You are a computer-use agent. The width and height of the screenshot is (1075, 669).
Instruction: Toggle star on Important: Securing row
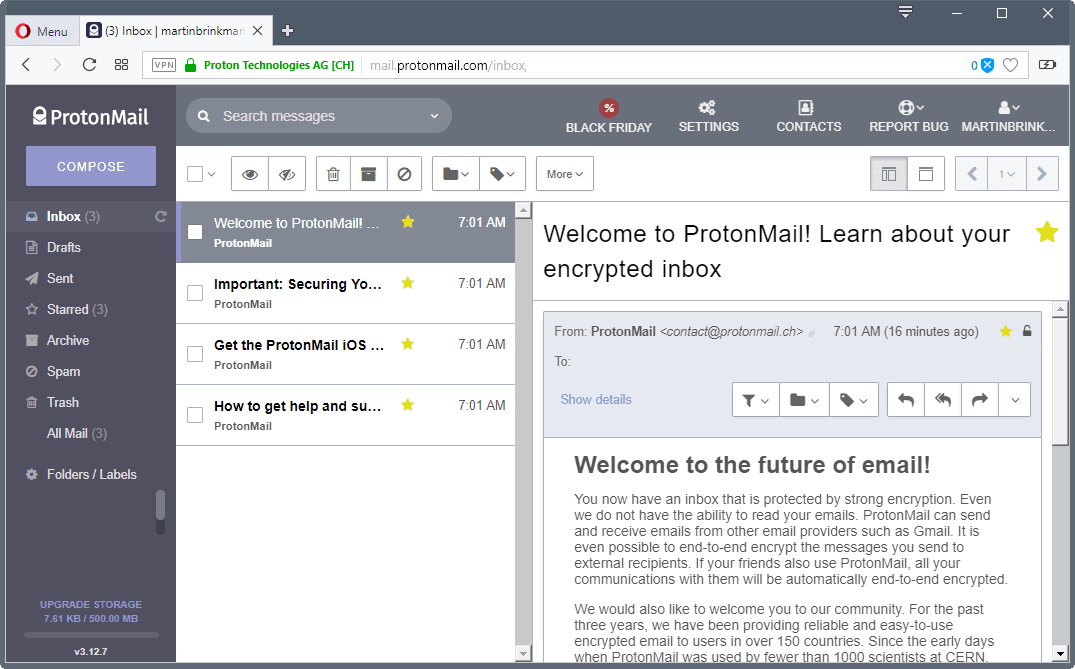pyautogui.click(x=408, y=283)
